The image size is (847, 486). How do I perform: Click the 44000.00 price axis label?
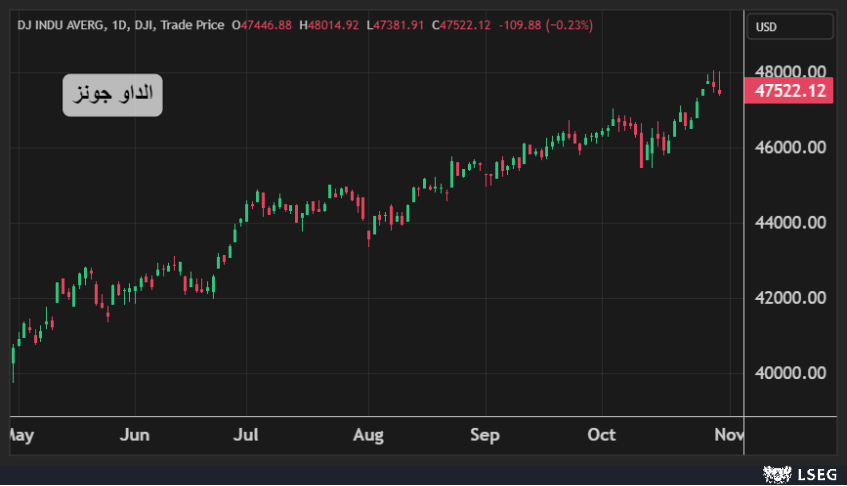(x=789, y=222)
